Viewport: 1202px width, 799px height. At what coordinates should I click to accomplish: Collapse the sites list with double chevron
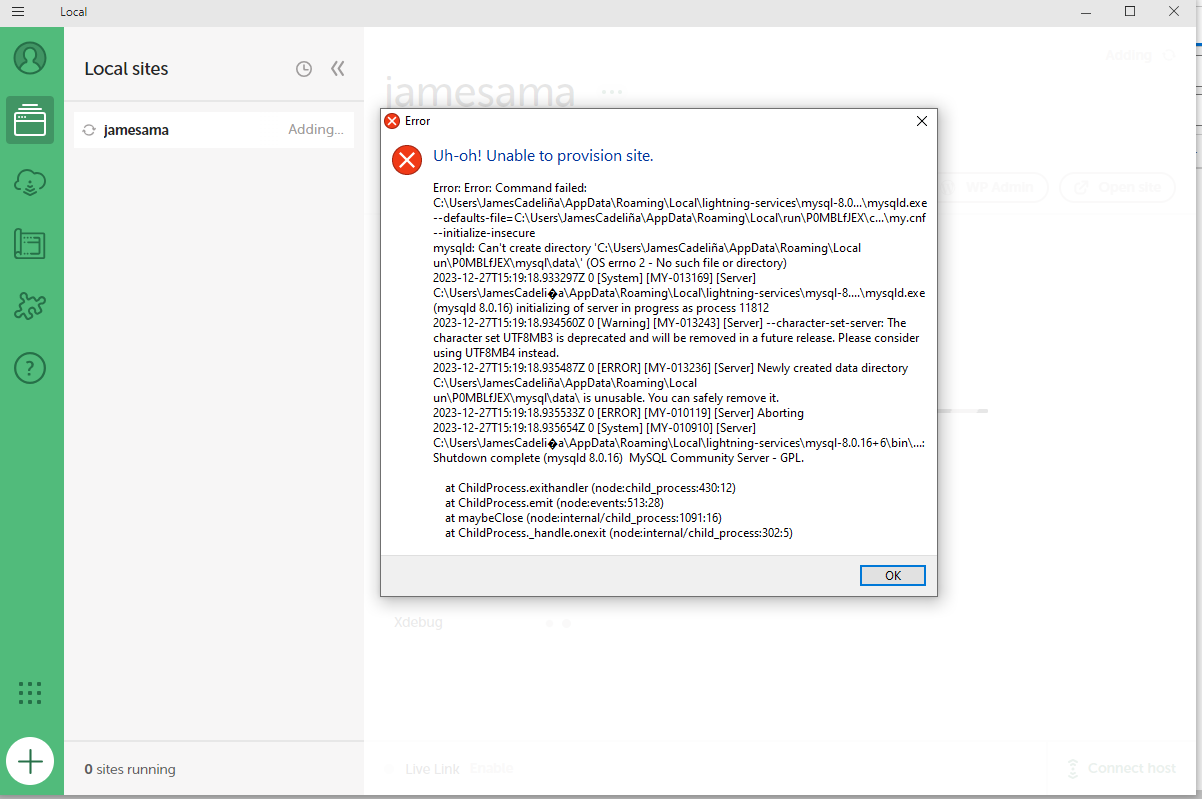point(338,68)
